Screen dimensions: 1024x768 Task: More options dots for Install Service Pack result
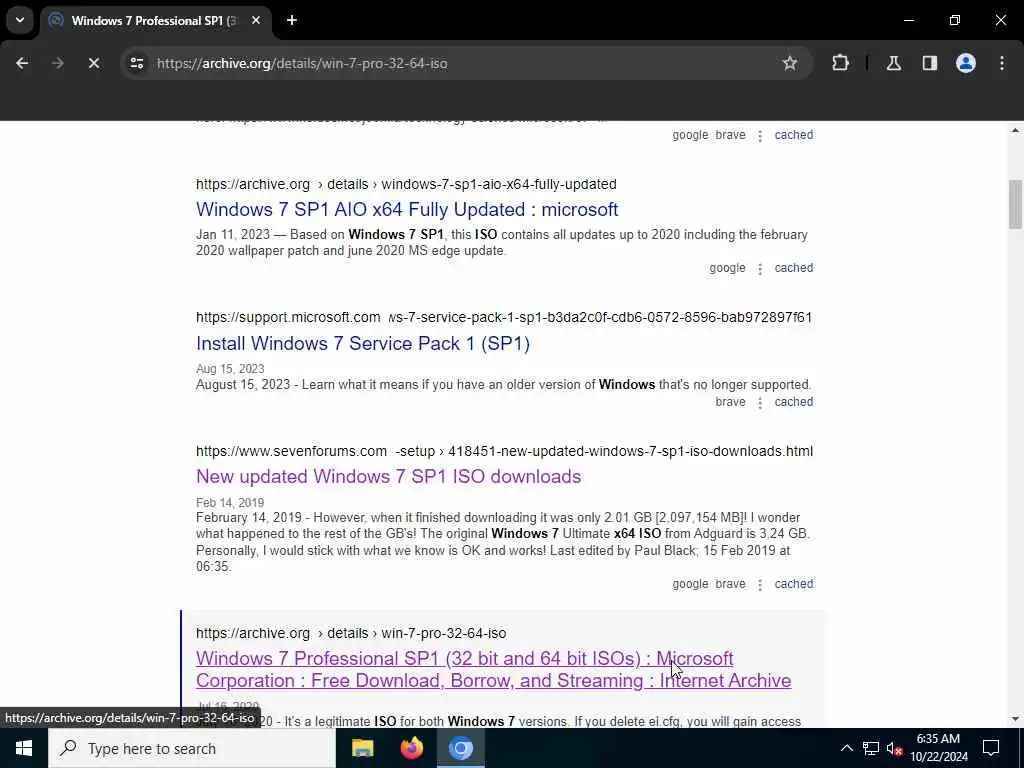760,402
